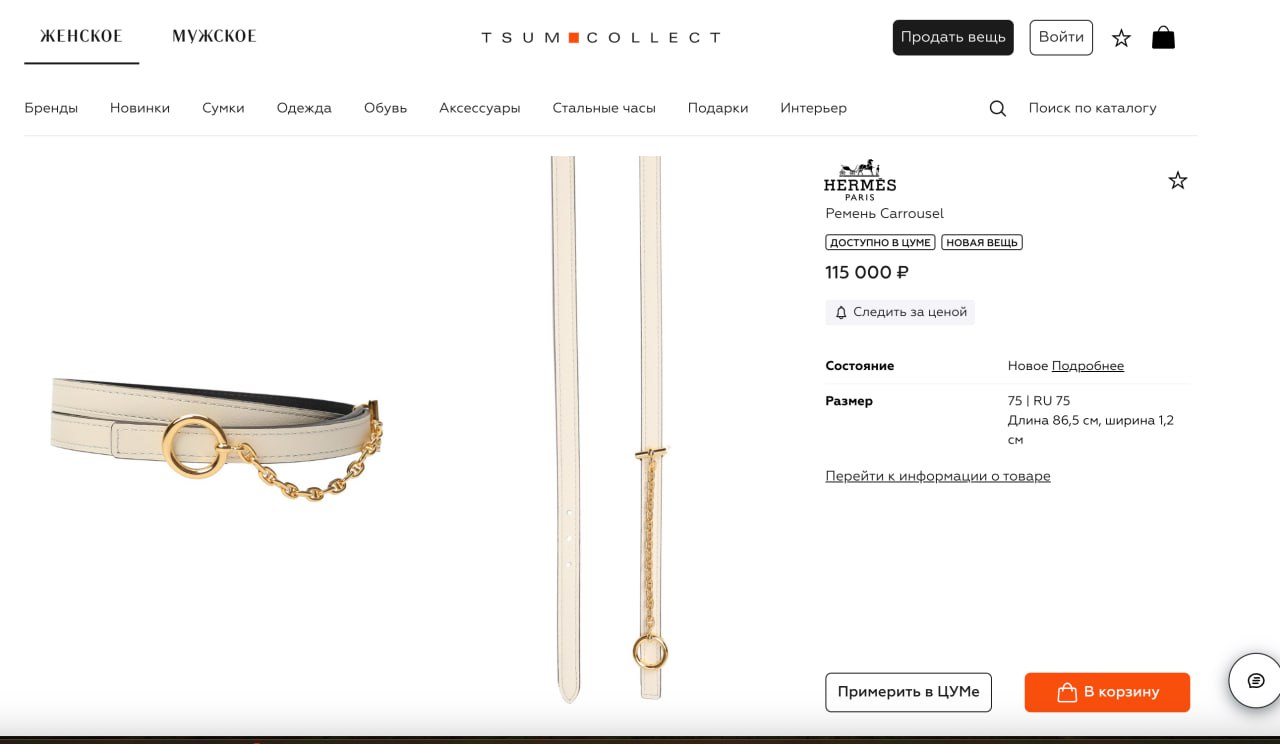Add Carrousel belt to favorites star

1178,180
